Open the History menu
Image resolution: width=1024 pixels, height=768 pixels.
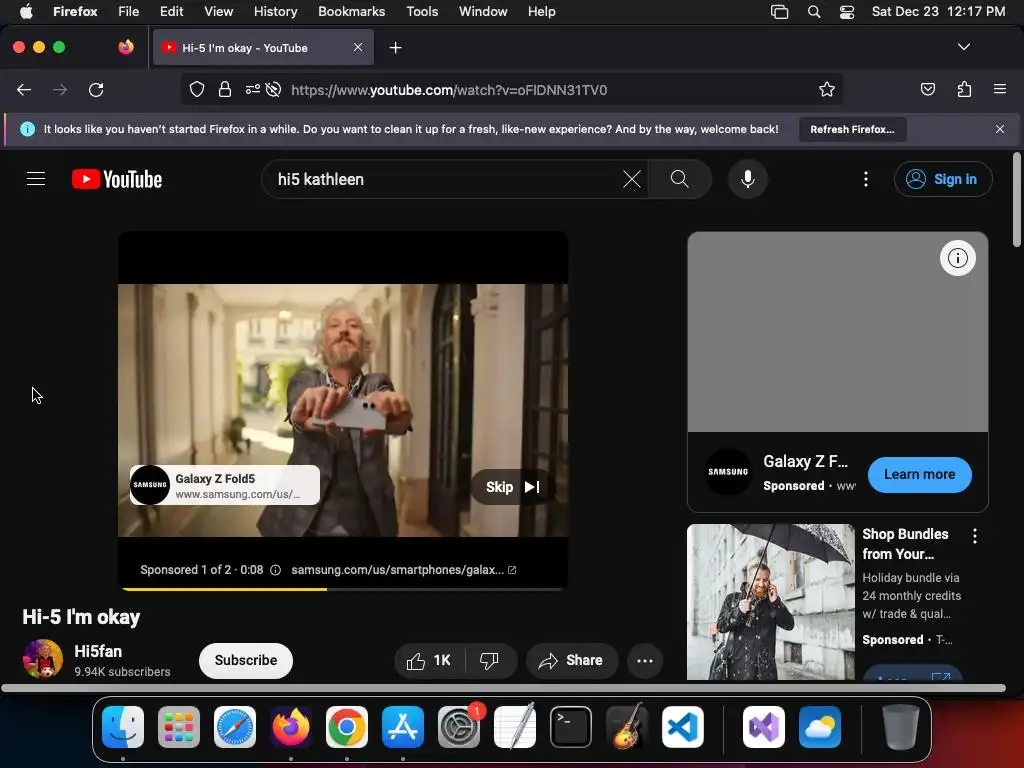pyautogui.click(x=275, y=11)
